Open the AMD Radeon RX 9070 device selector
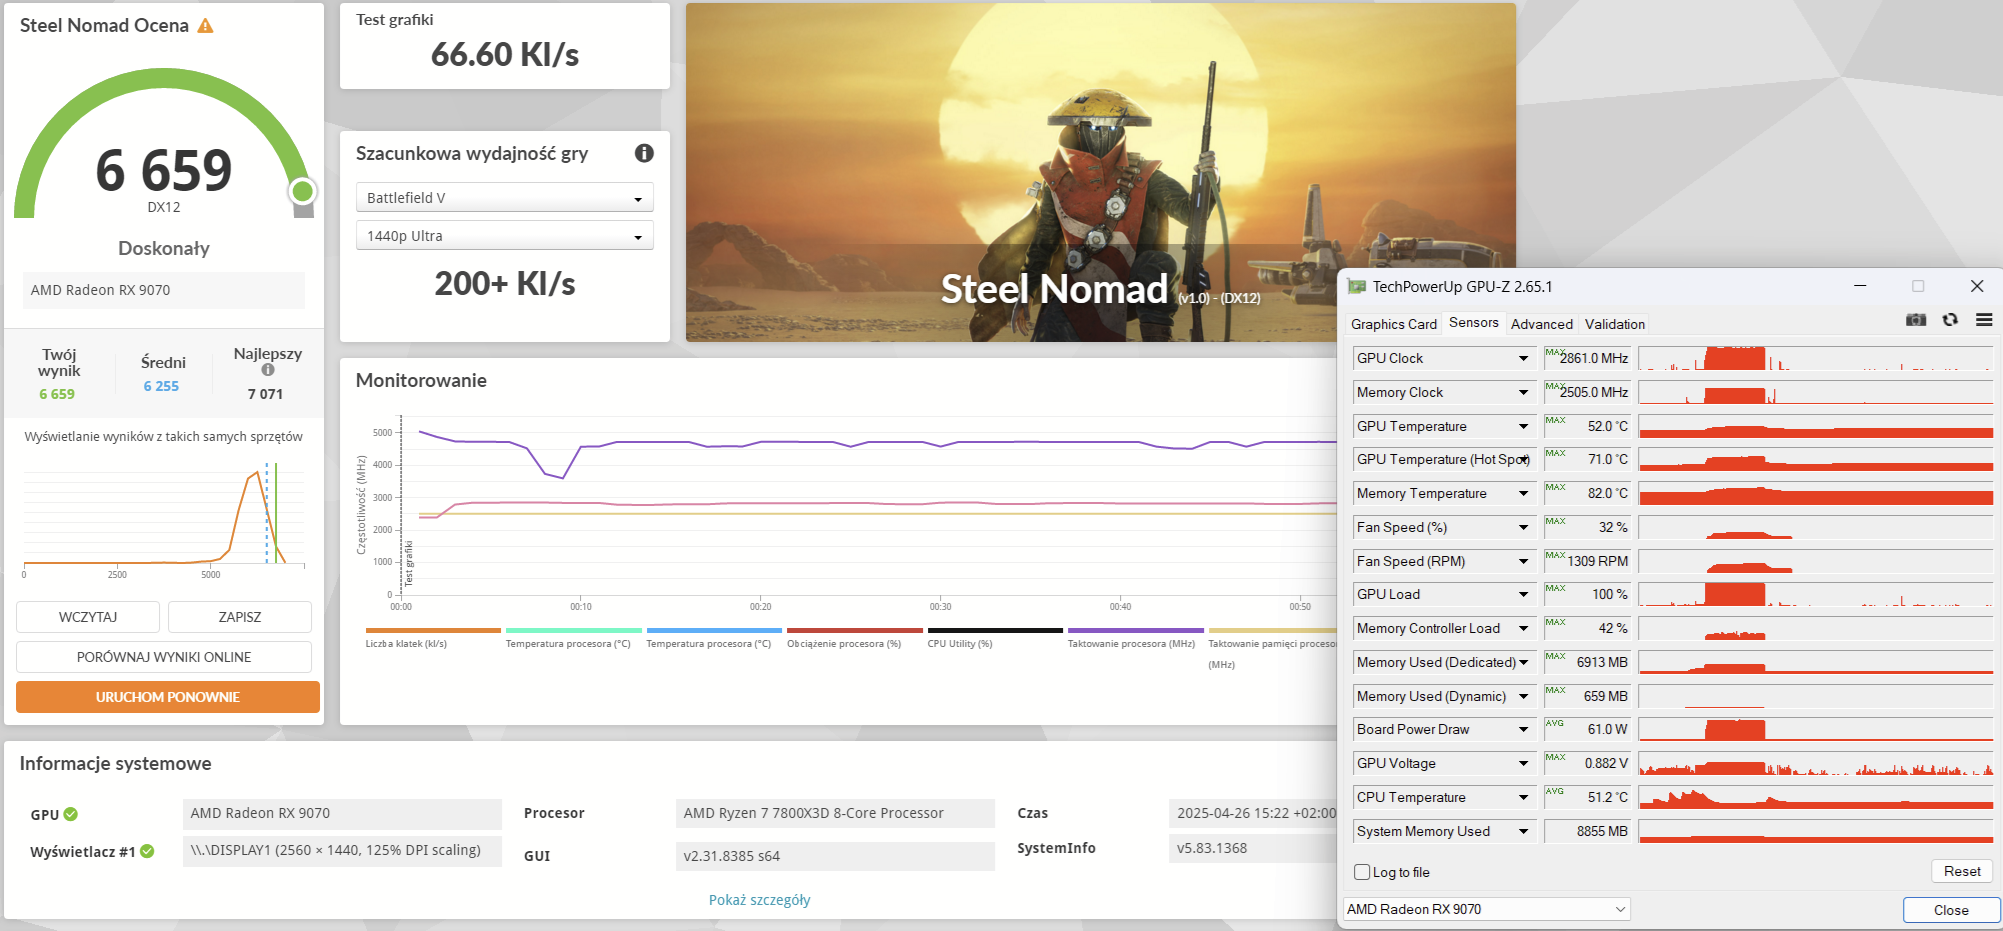 pyautogui.click(x=1486, y=909)
